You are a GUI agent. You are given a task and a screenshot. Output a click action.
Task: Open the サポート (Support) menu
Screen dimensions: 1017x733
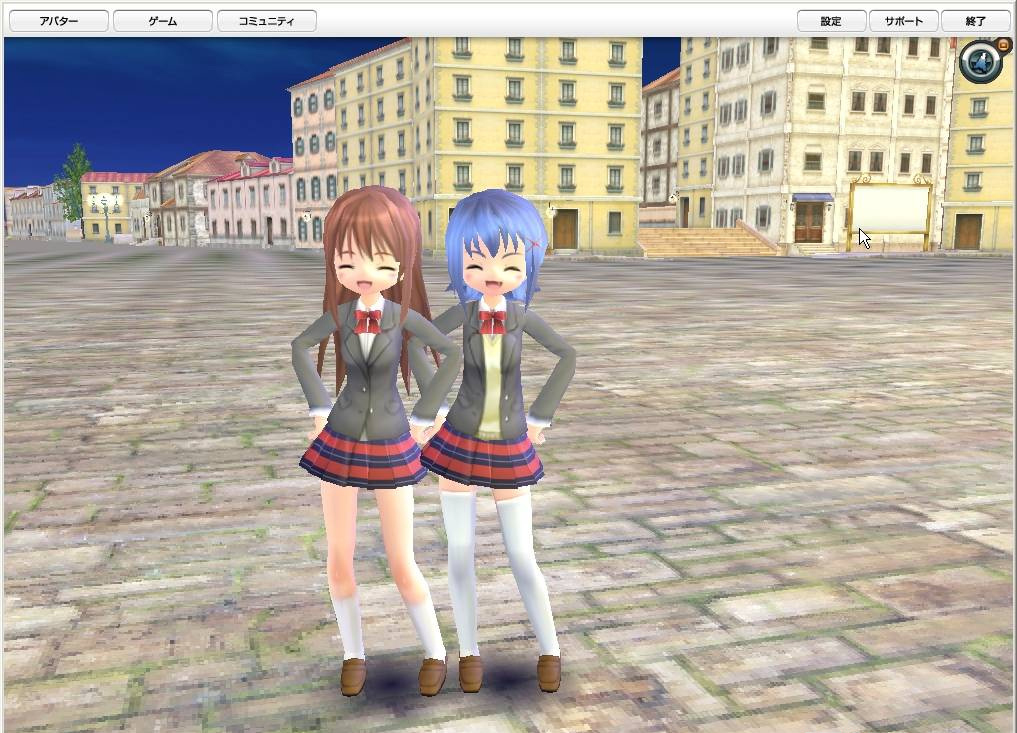pos(903,21)
